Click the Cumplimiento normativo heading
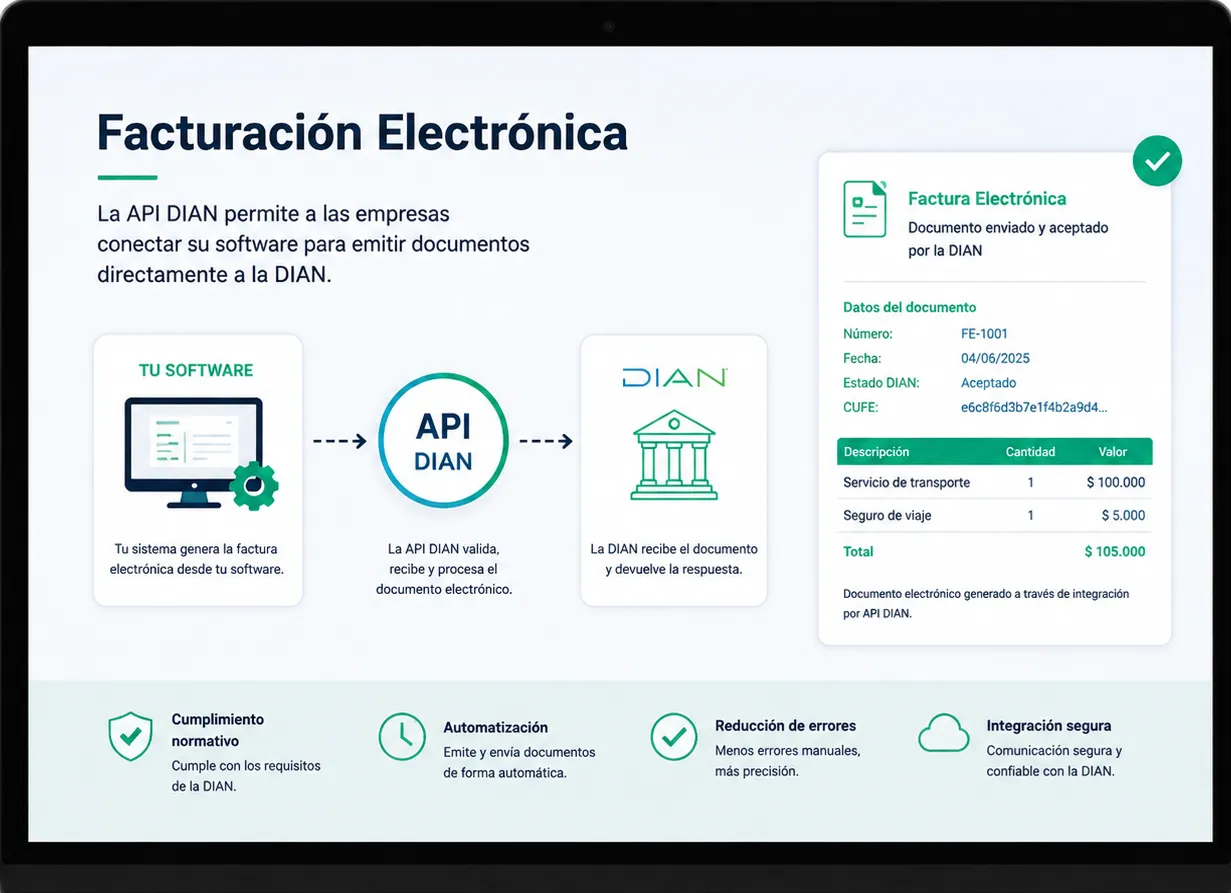 (218, 730)
